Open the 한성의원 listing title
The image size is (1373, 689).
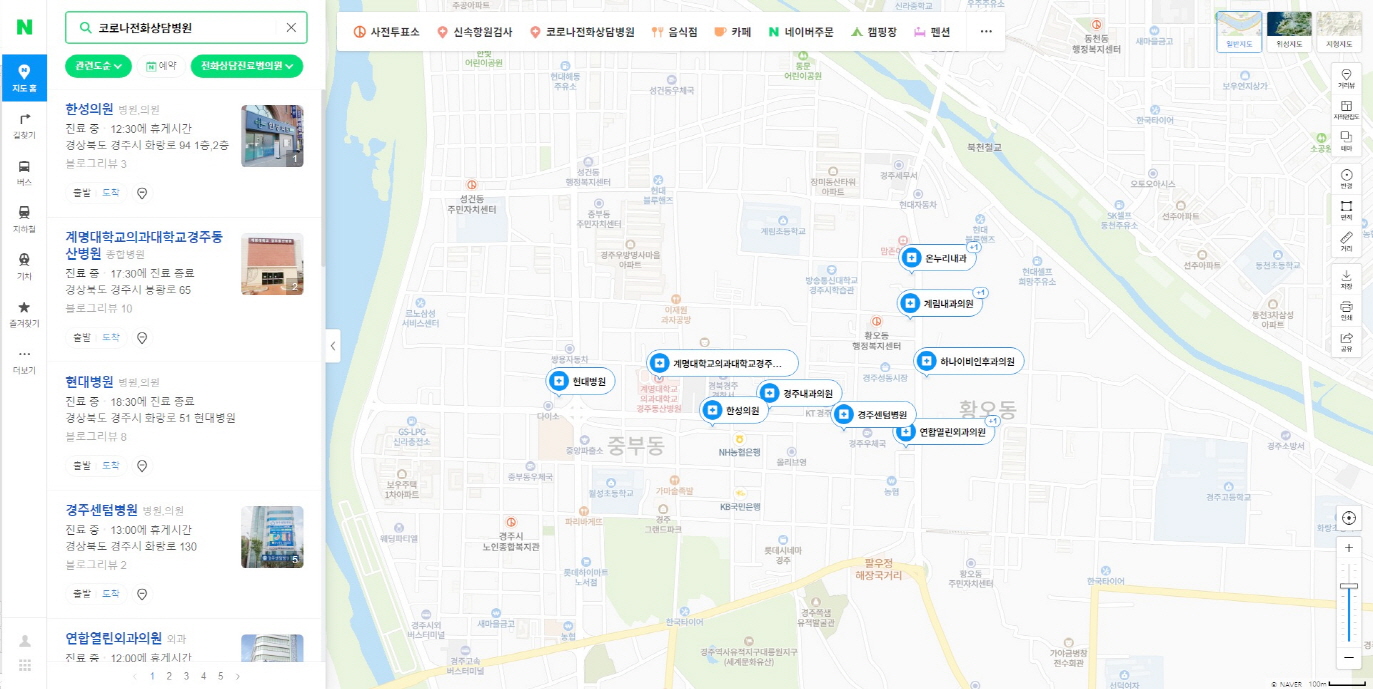point(89,109)
